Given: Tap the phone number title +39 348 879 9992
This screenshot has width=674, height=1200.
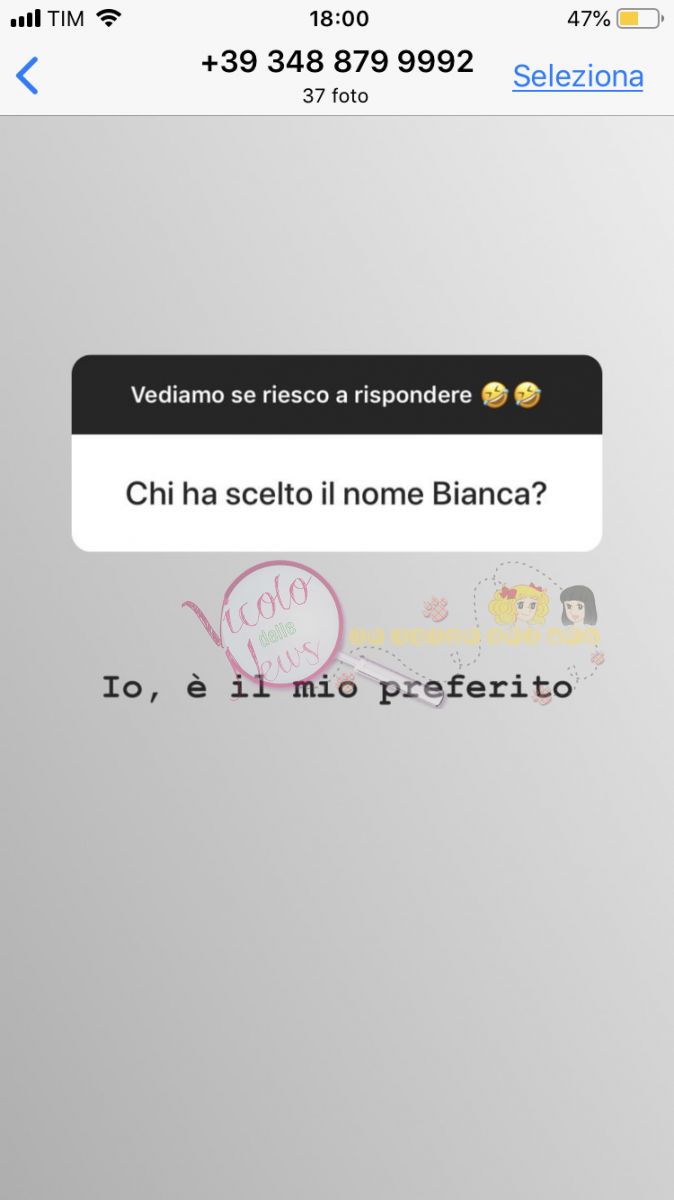Looking at the screenshot, I should click(x=337, y=62).
